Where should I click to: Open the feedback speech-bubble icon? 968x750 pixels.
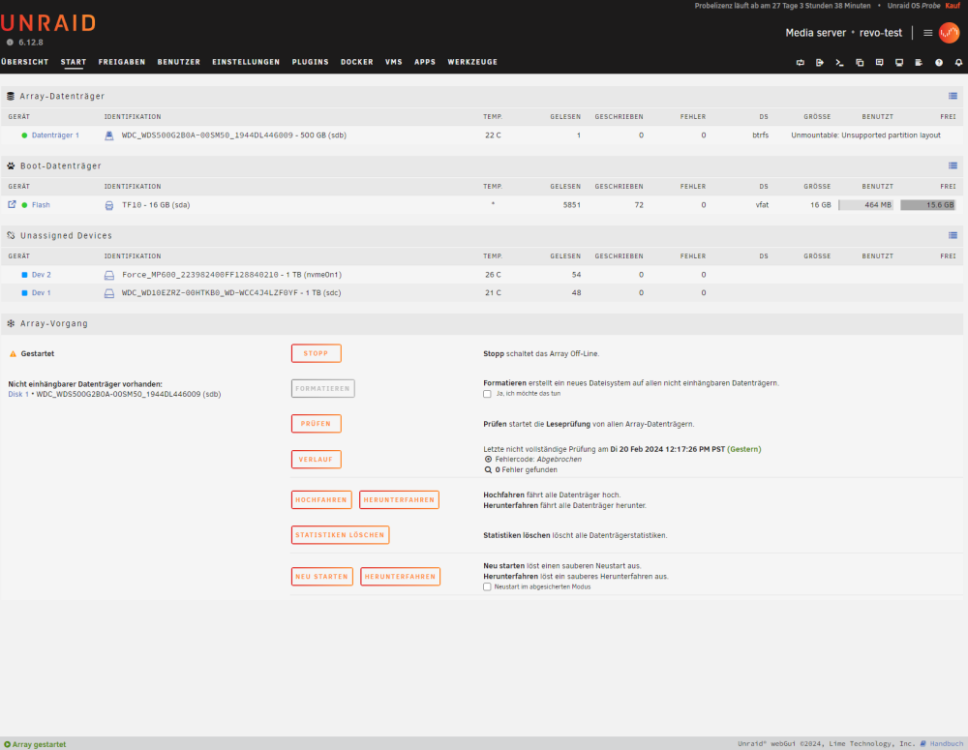pos(879,62)
